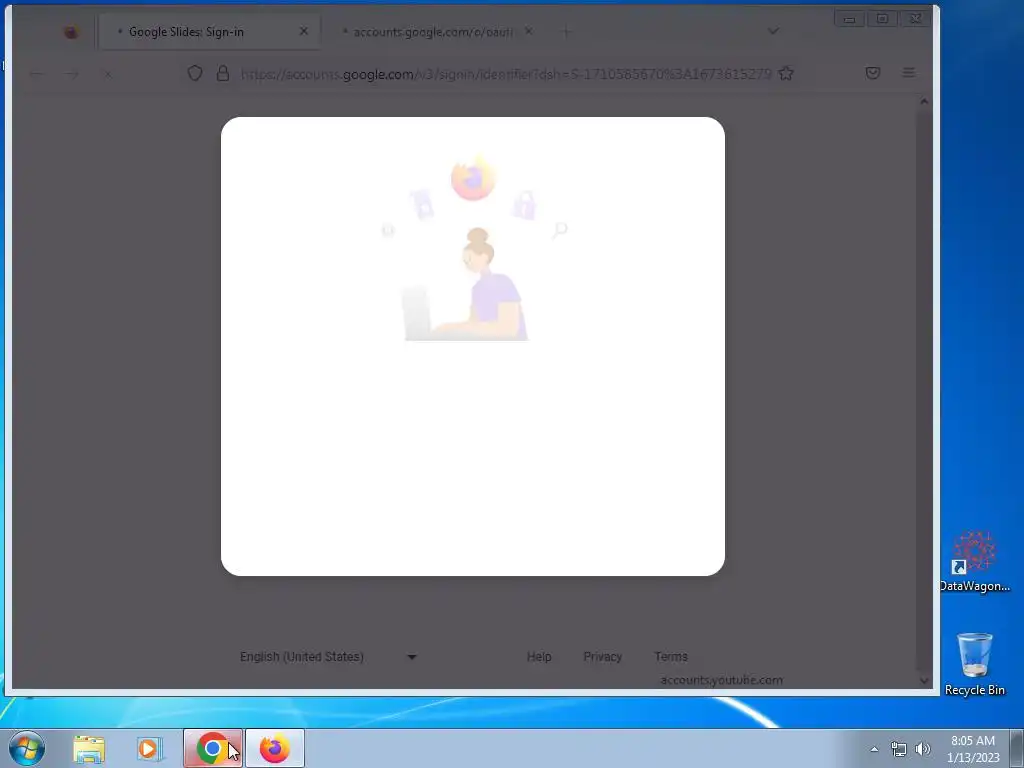The image size is (1024, 768).
Task: Open the Privacy link
Action: point(602,656)
